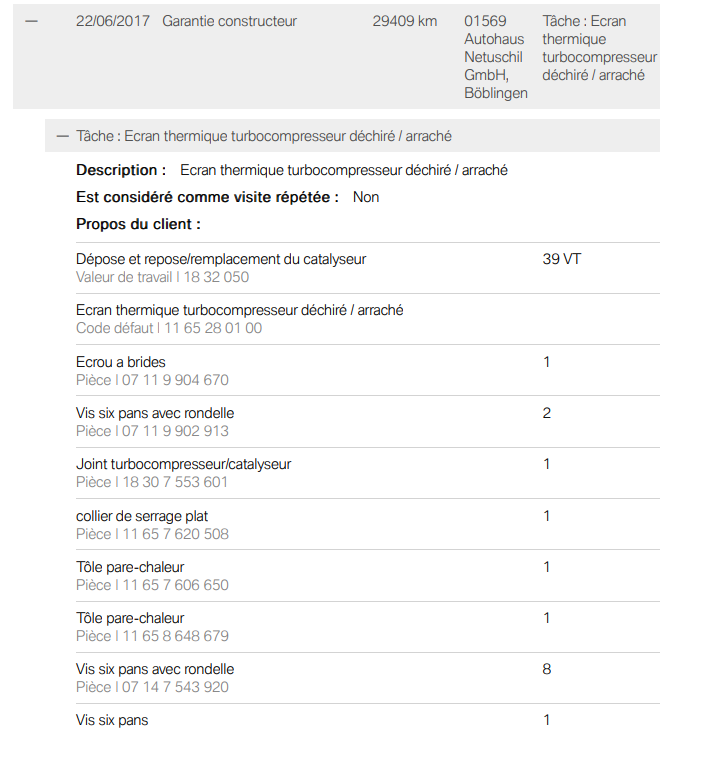The width and height of the screenshot is (710, 765).
Task: Click the Garantie constructeur label
Action: (x=229, y=21)
